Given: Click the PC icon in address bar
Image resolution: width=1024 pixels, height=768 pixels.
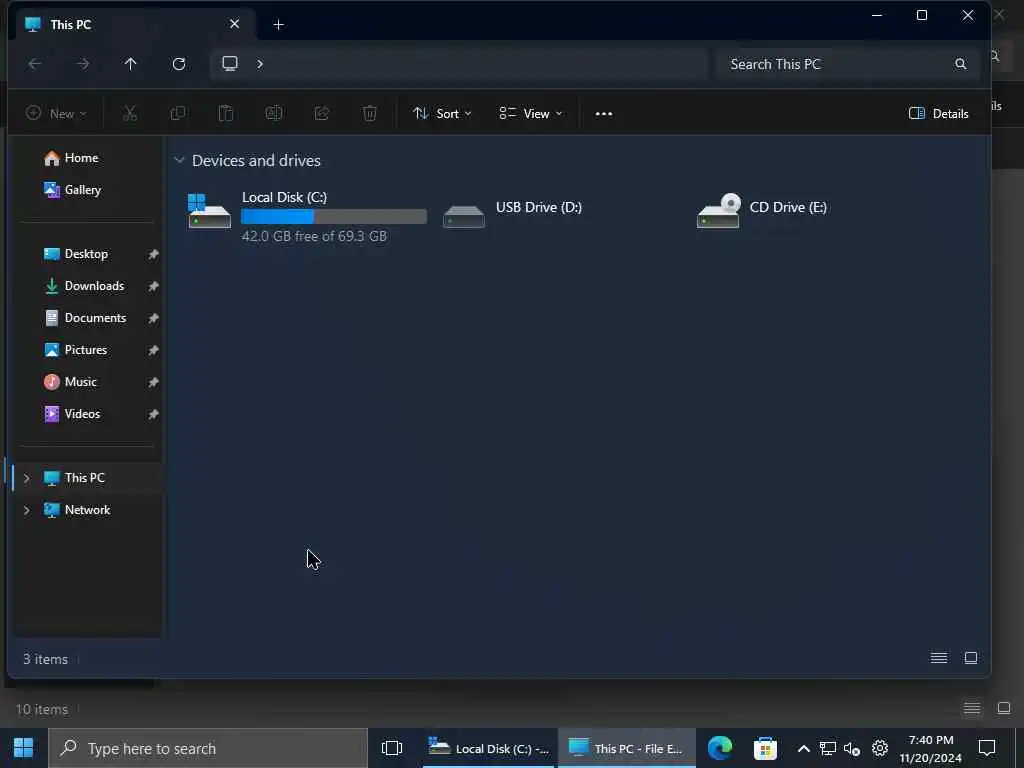Looking at the screenshot, I should point(230,63).
